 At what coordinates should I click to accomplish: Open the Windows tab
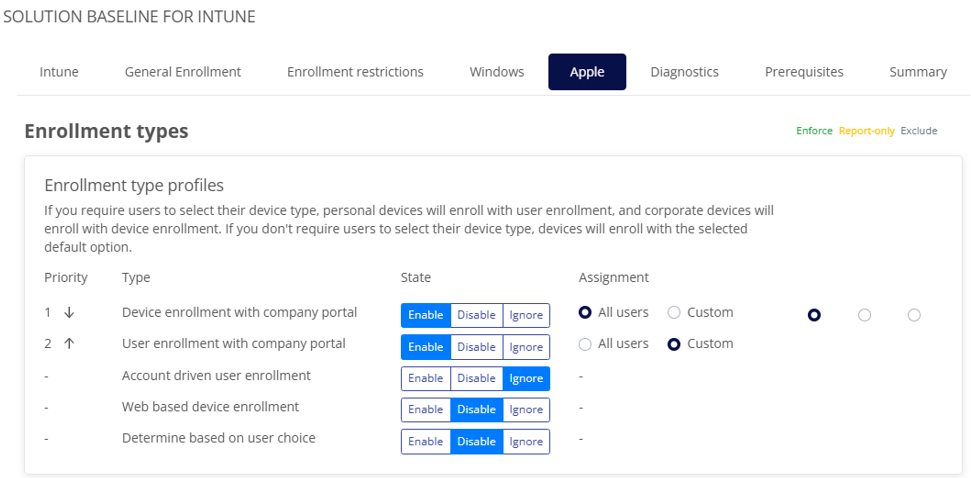[497, 72]
